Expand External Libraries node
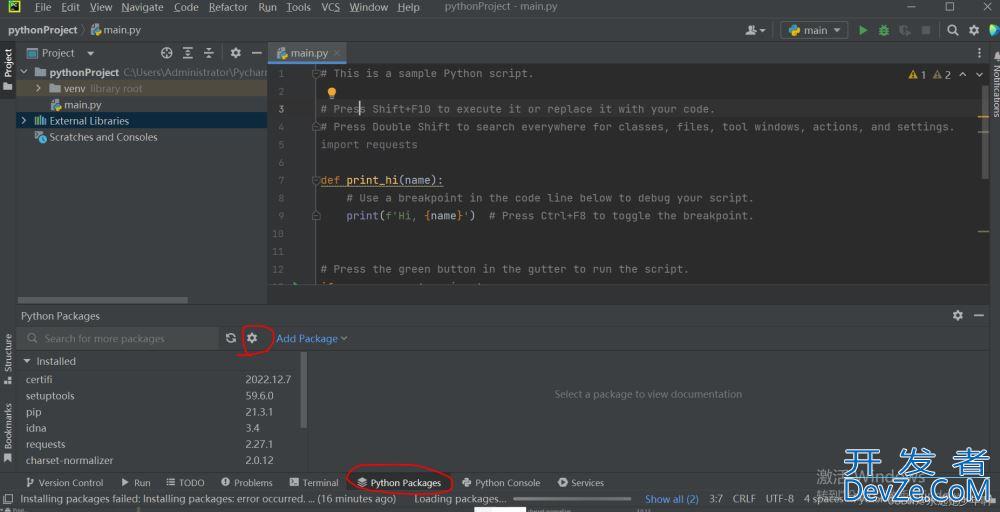The image size is (1000, 512). click(24, 121)
